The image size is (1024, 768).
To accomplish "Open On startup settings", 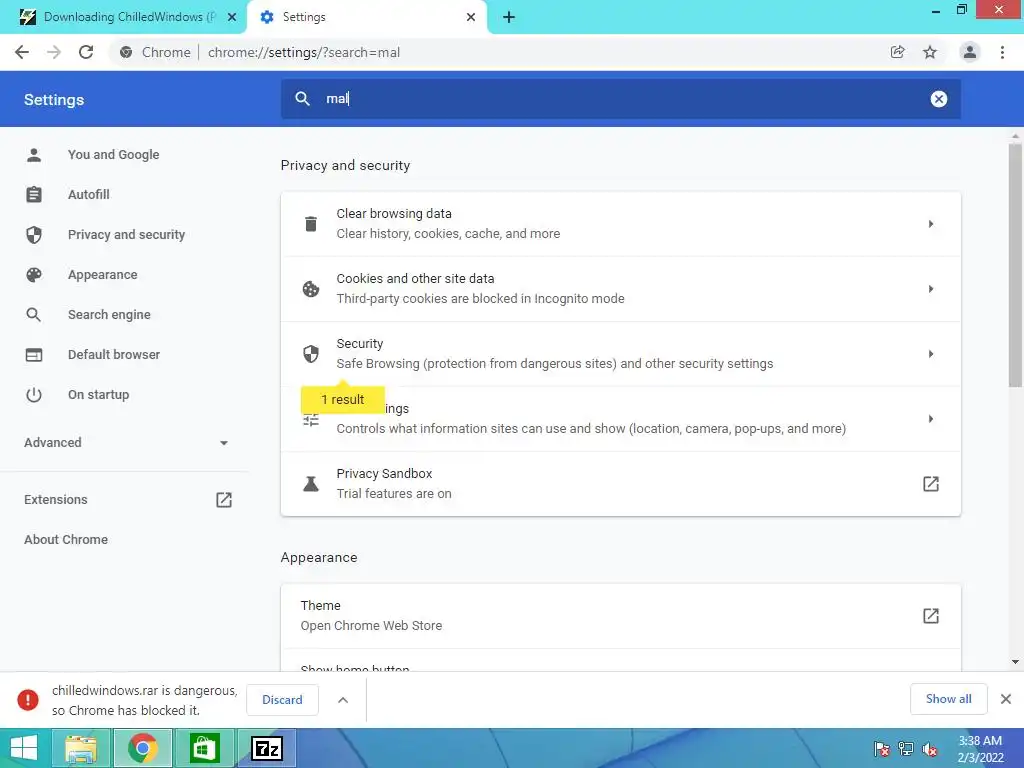I will point(99,394).
